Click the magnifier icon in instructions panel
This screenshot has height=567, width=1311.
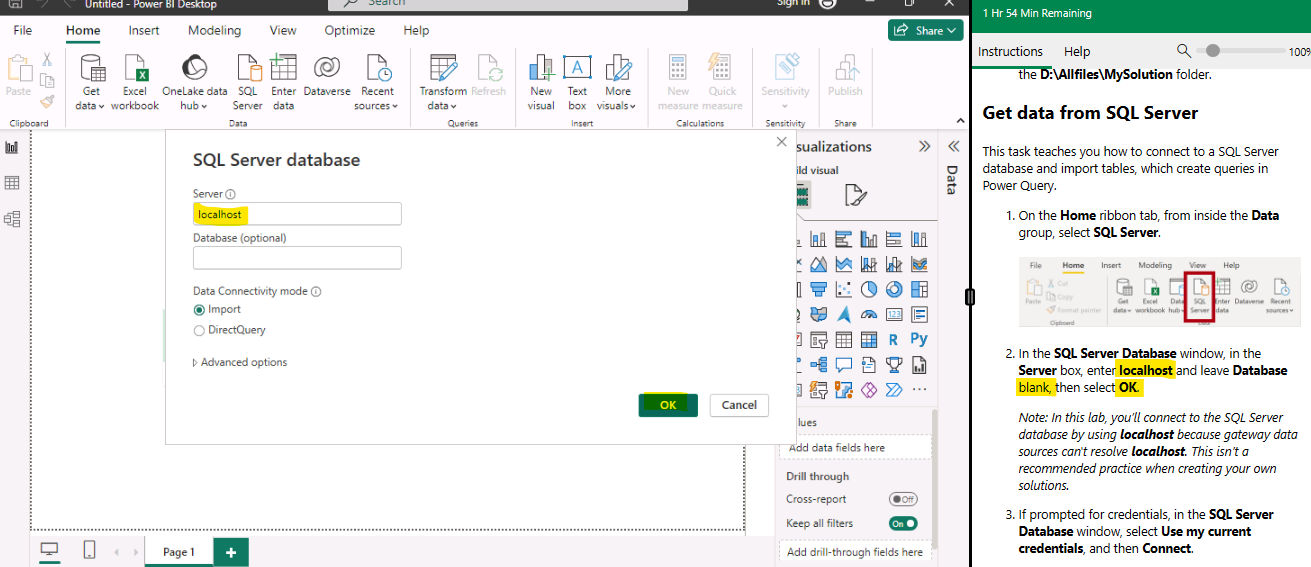click(1184, 50)
